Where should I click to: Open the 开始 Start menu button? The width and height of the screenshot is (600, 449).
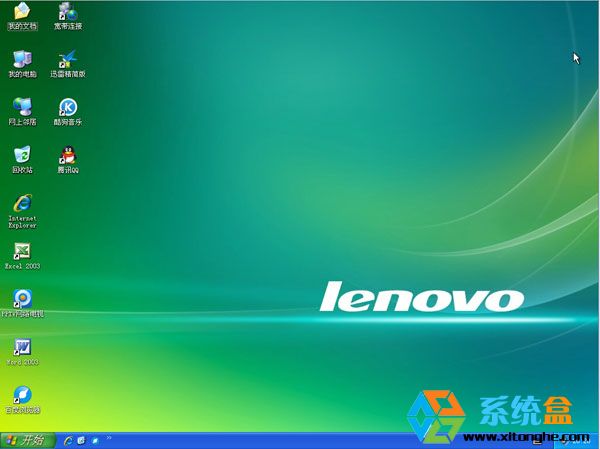[28, 441]
